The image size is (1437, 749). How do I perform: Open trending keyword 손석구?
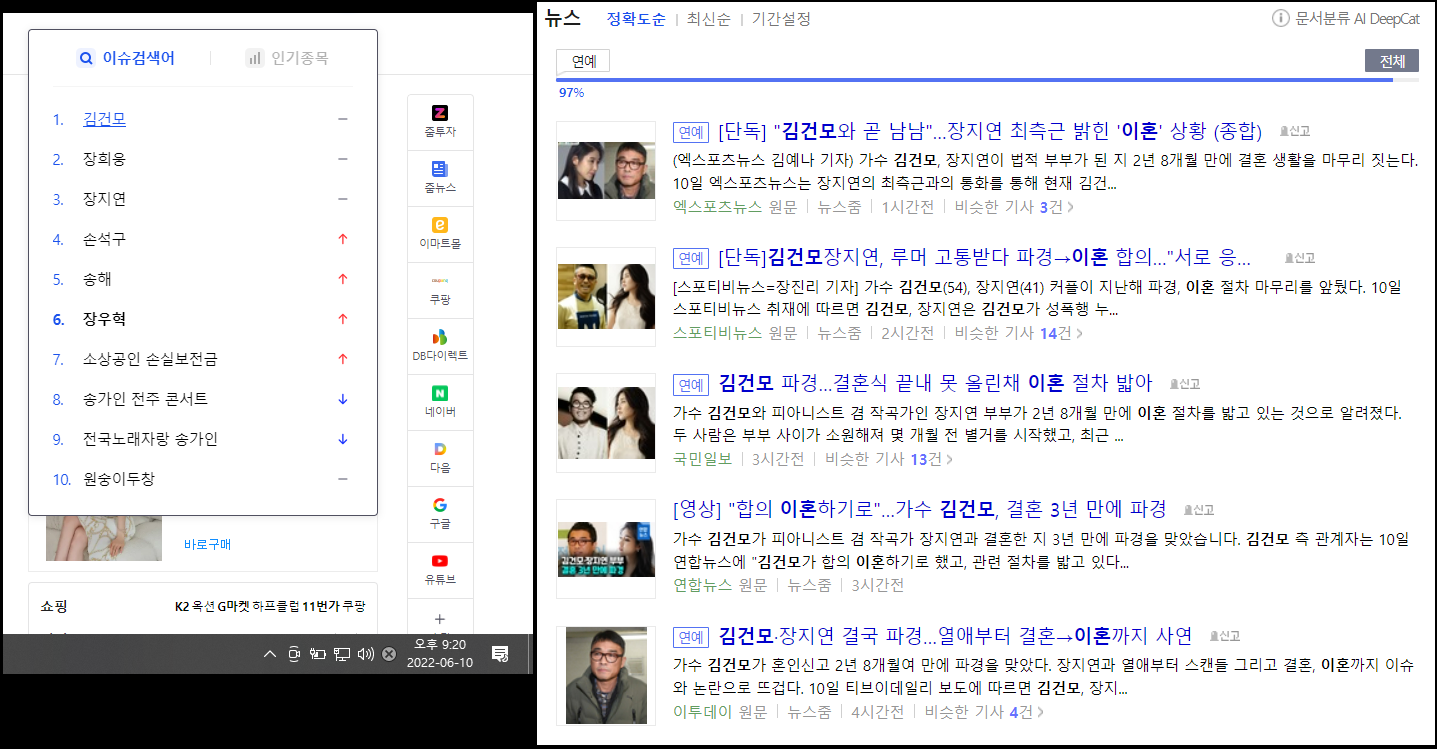click(104, 239)
